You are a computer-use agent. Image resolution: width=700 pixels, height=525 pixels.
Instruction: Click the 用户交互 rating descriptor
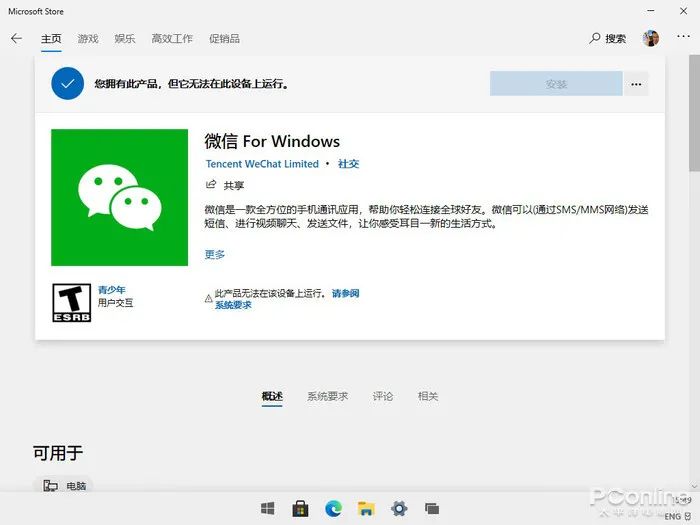click(x=116, y=303)
